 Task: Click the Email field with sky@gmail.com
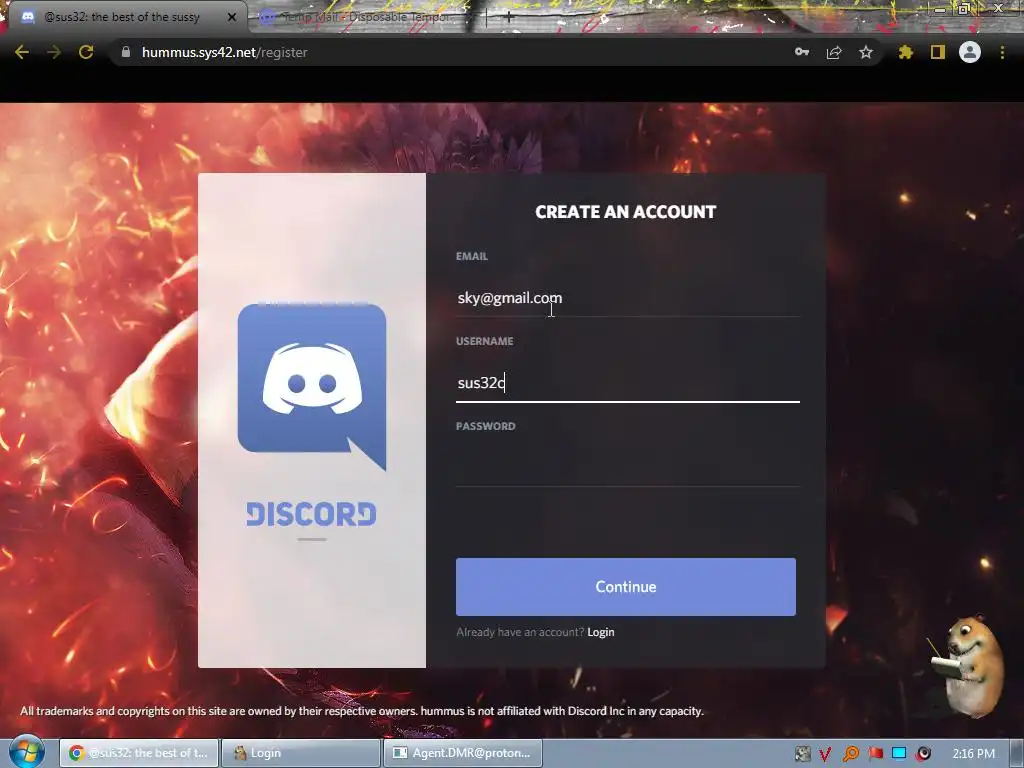pyautogui.click(x=628, y=298)
